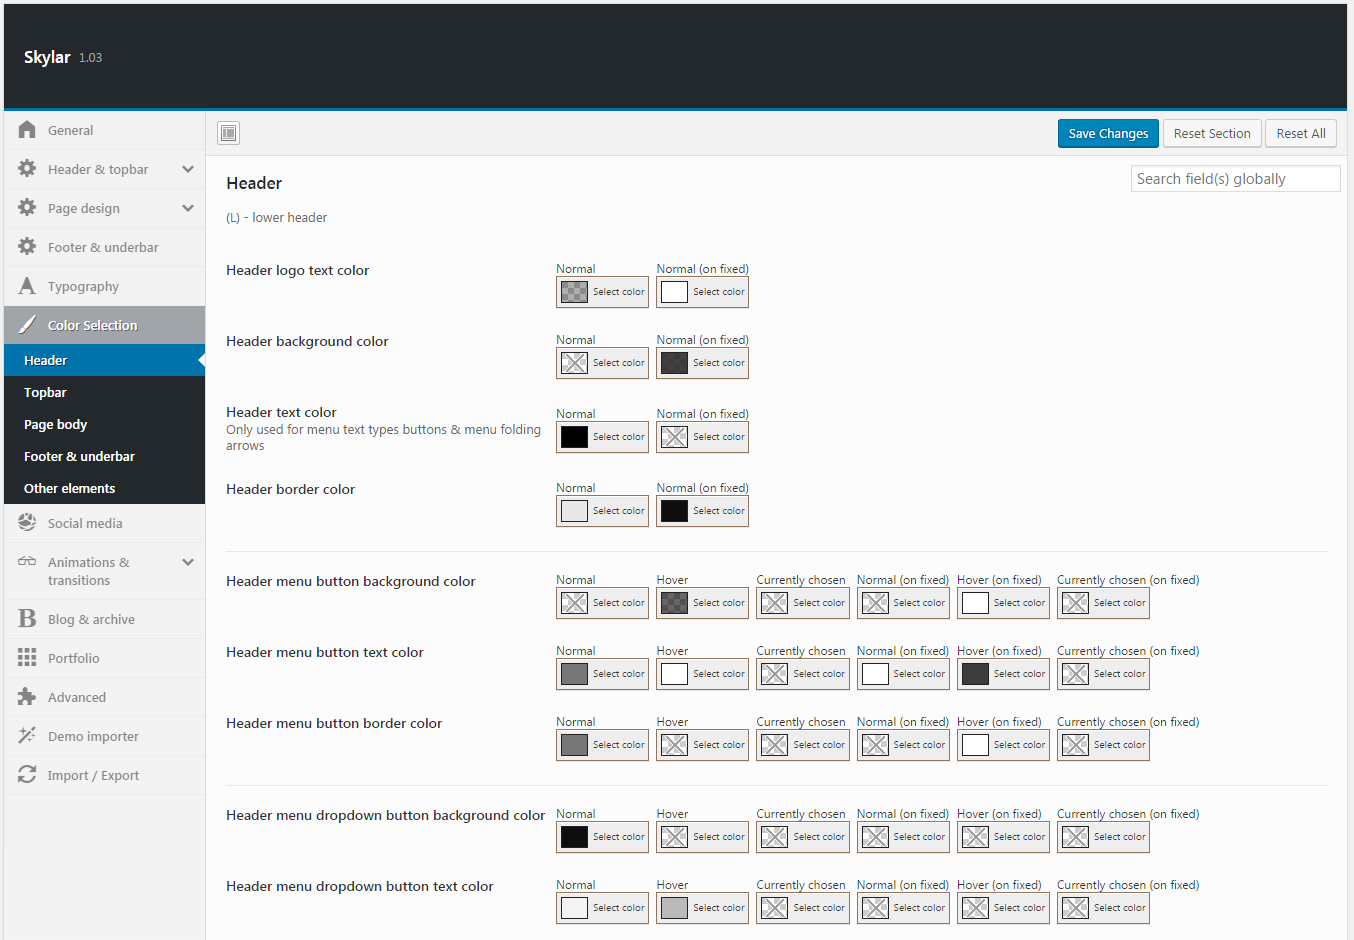
Task: Select the Page body color subsection
Action: pos(104,424)
